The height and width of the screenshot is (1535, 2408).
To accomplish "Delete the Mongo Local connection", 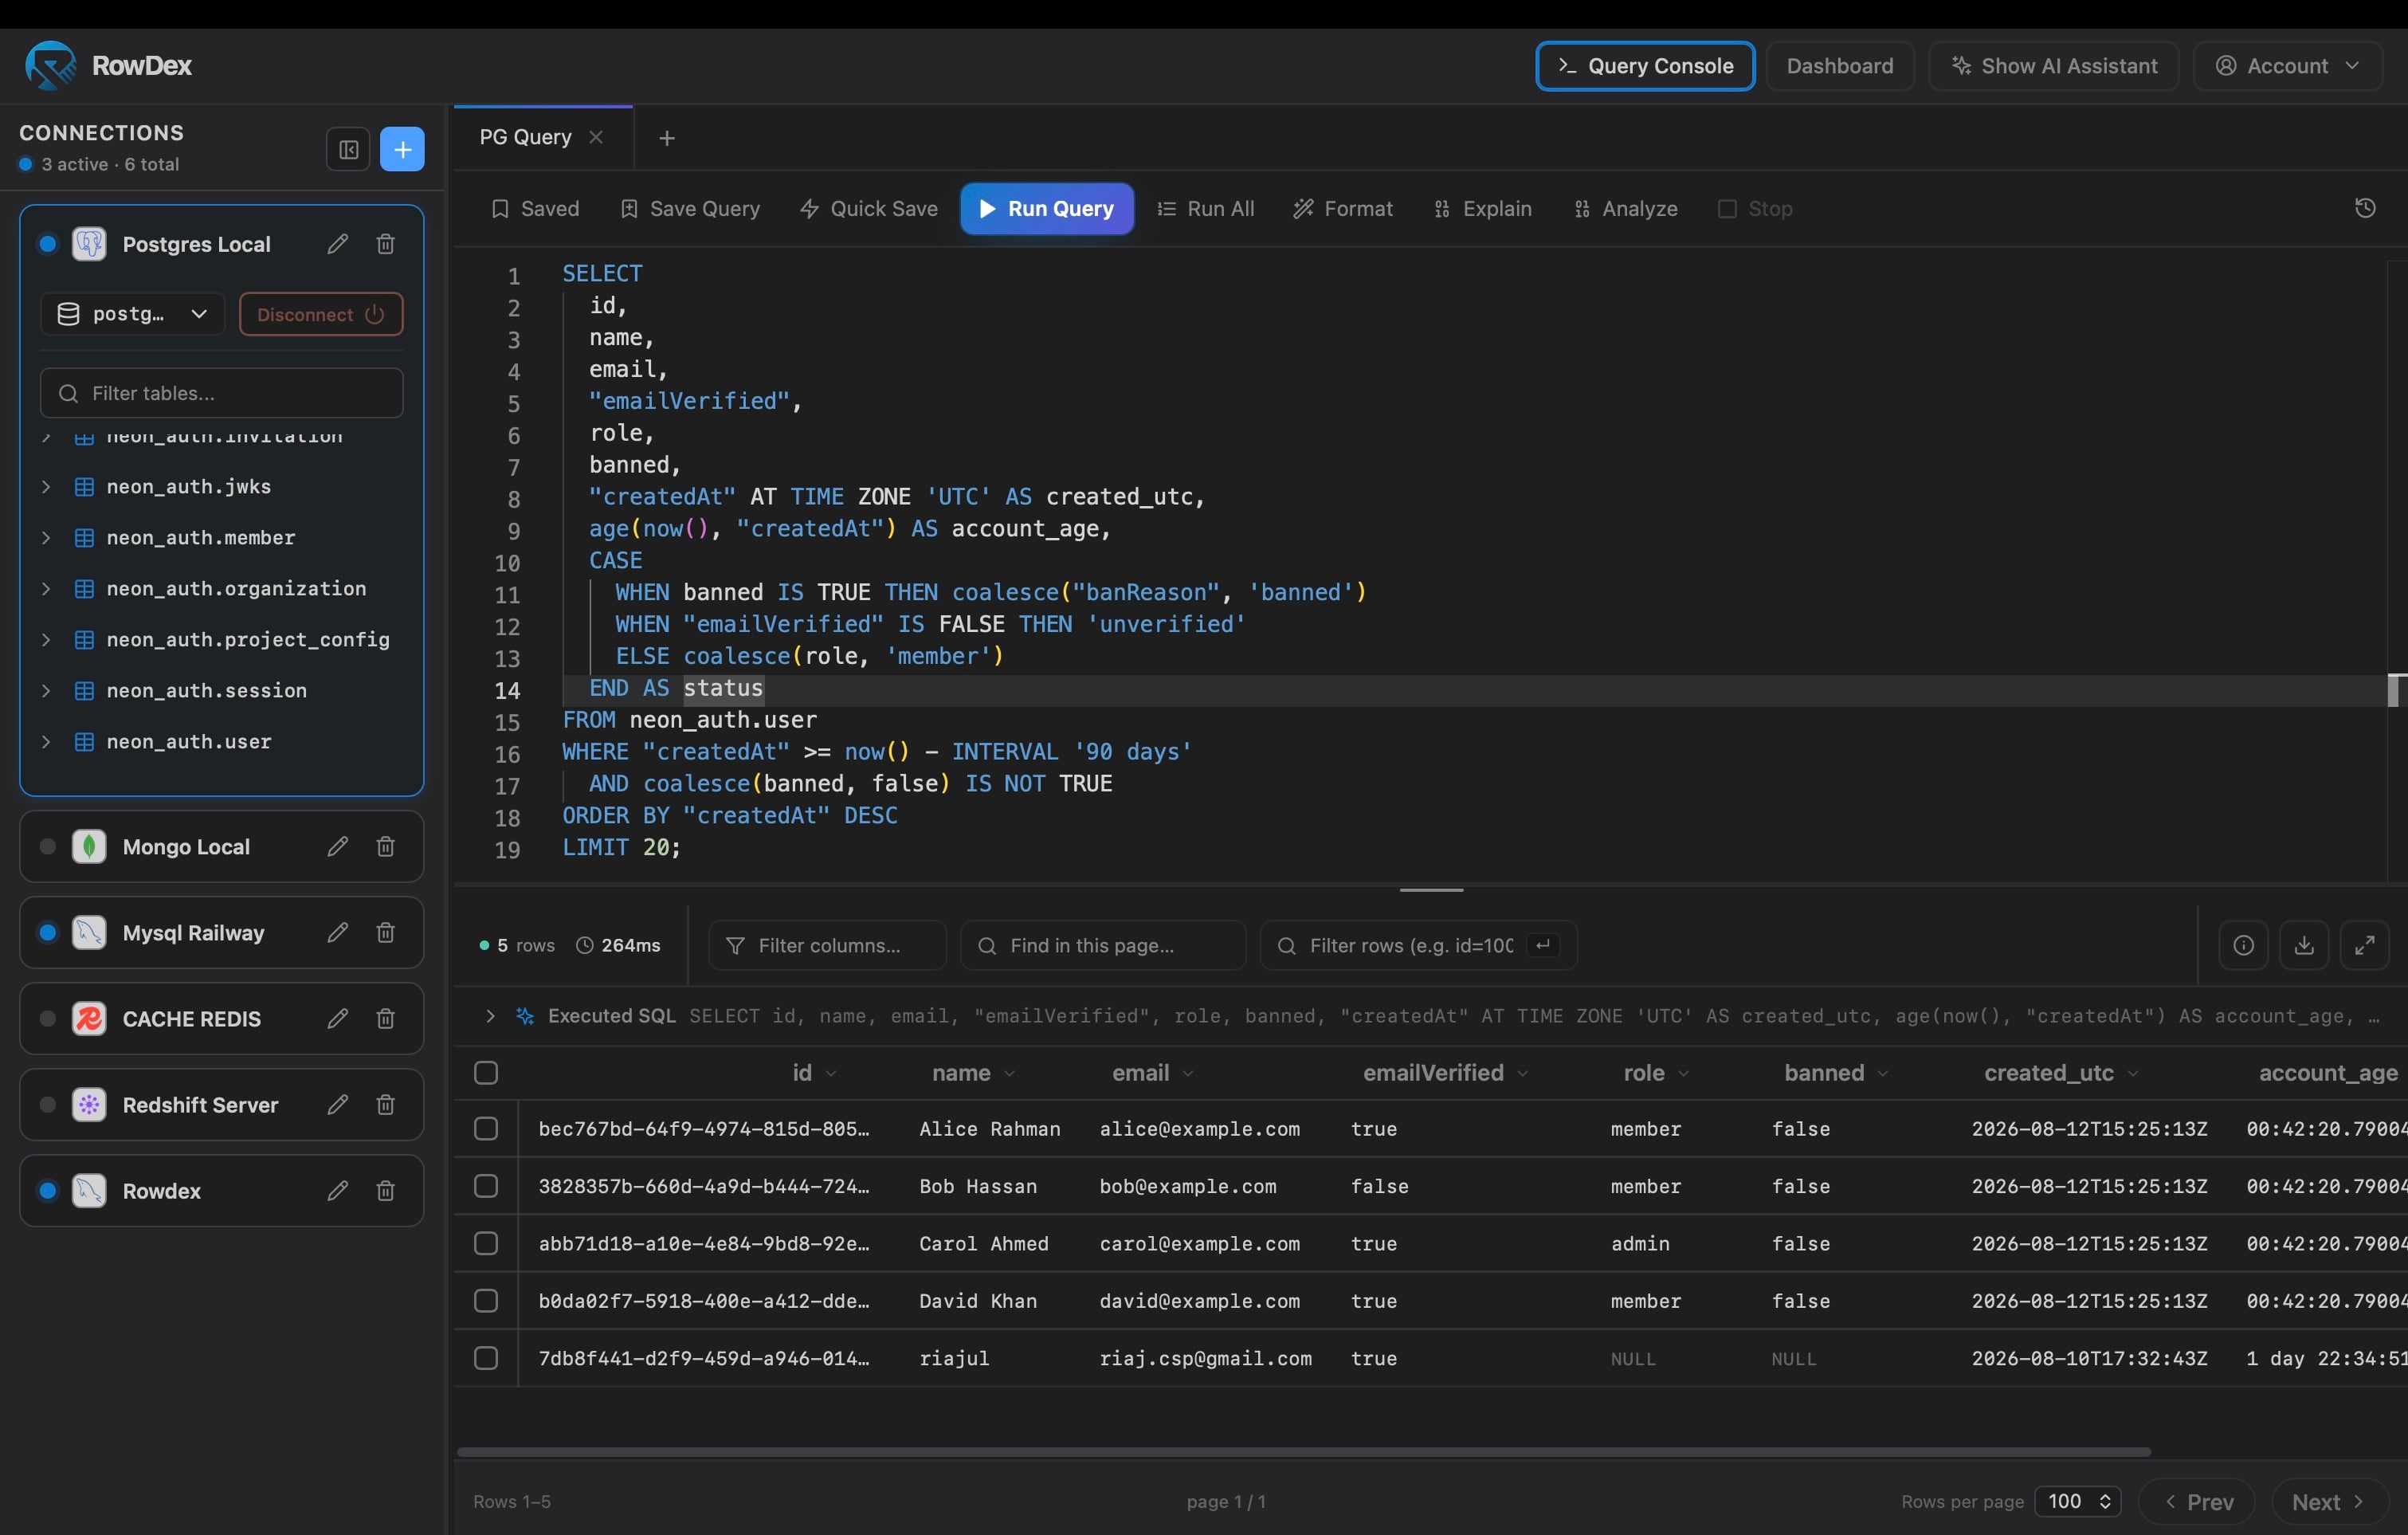I will [x=385, y=847].
